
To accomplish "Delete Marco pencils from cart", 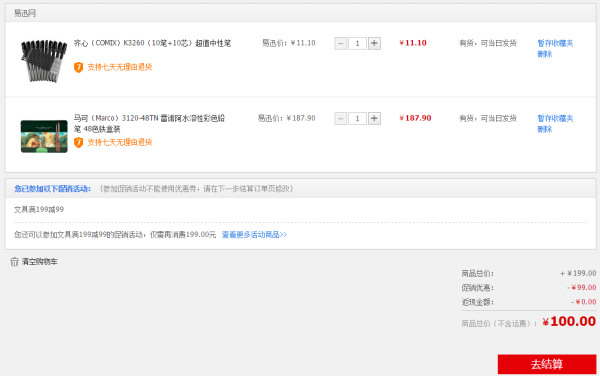I will click(x=545, y=129).
